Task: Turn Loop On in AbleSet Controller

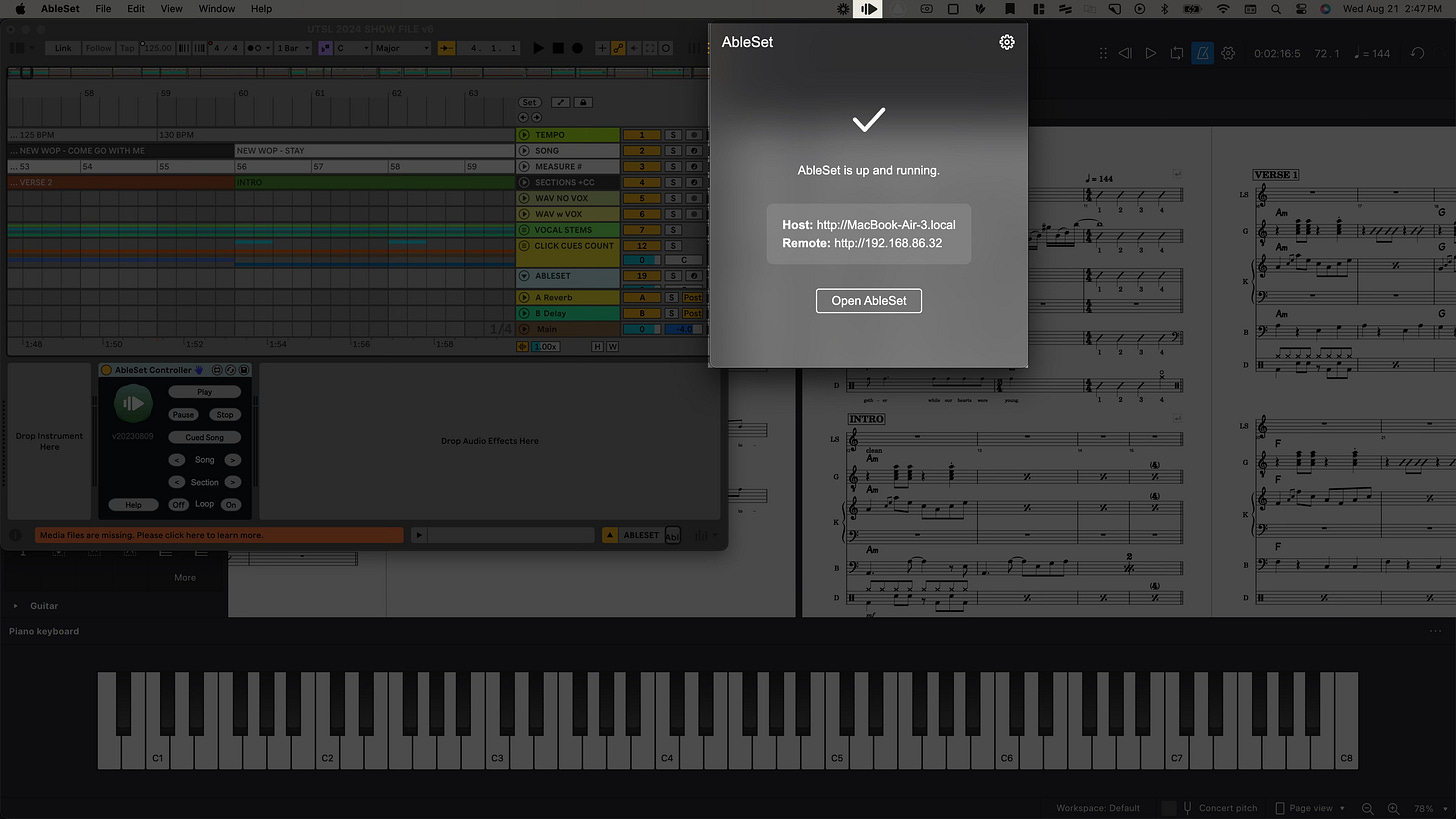Action: click(231, 504)
